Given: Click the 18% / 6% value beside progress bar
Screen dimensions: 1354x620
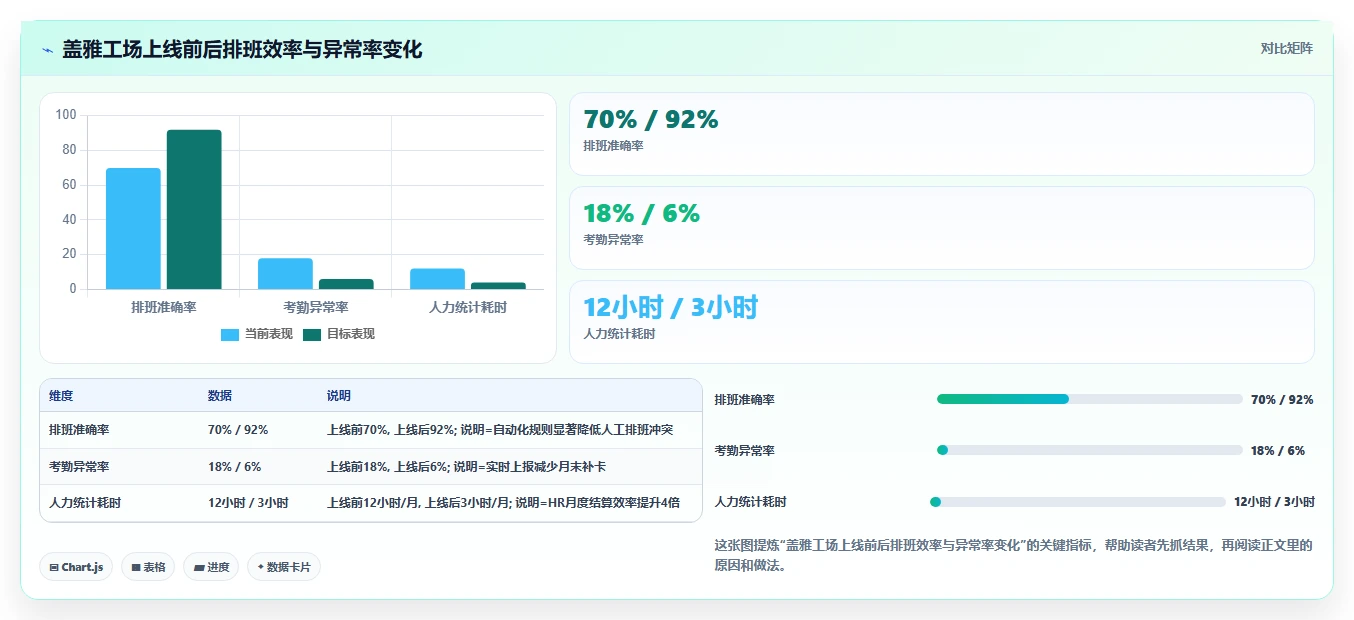Looking at the screenshot, I should pos(1278,450).
